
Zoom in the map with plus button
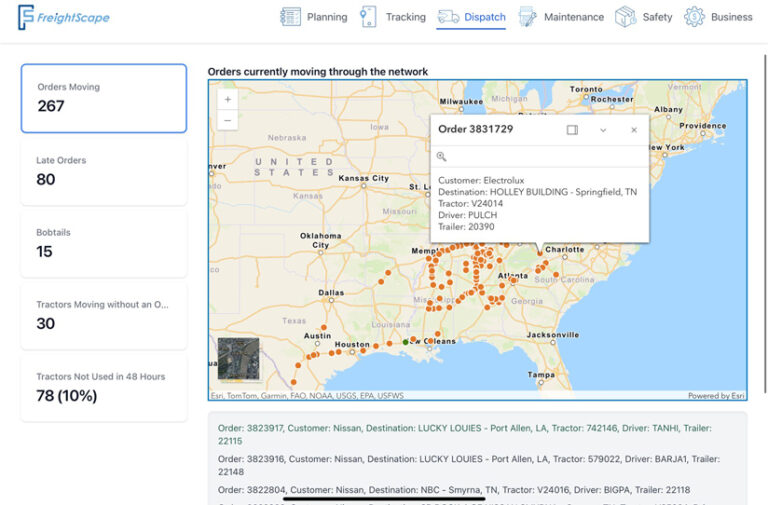coord(228,99)
